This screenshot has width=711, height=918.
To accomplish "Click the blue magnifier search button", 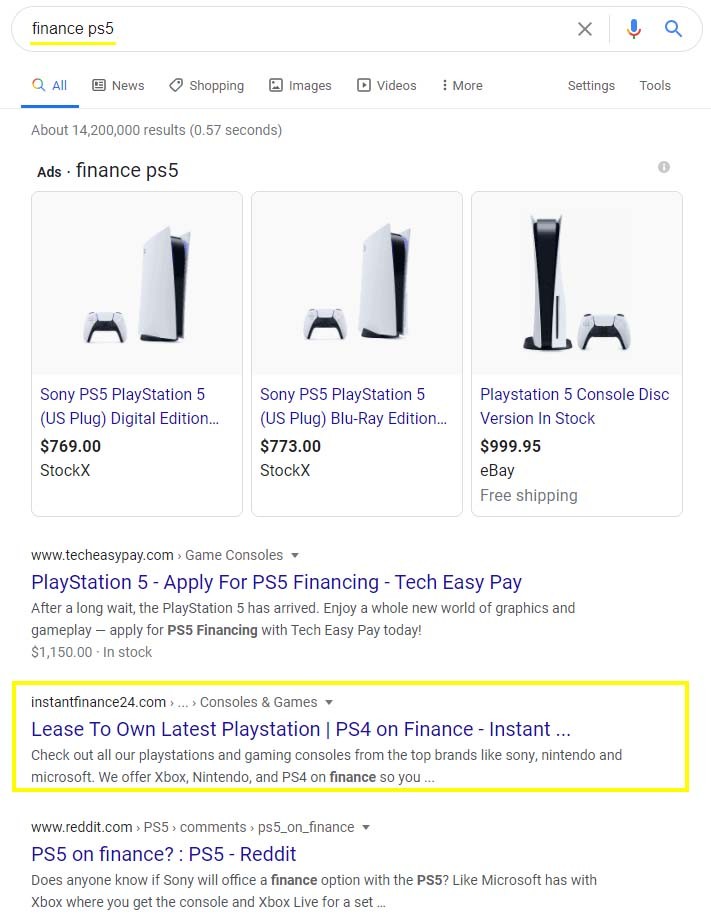I will [673, 29].
